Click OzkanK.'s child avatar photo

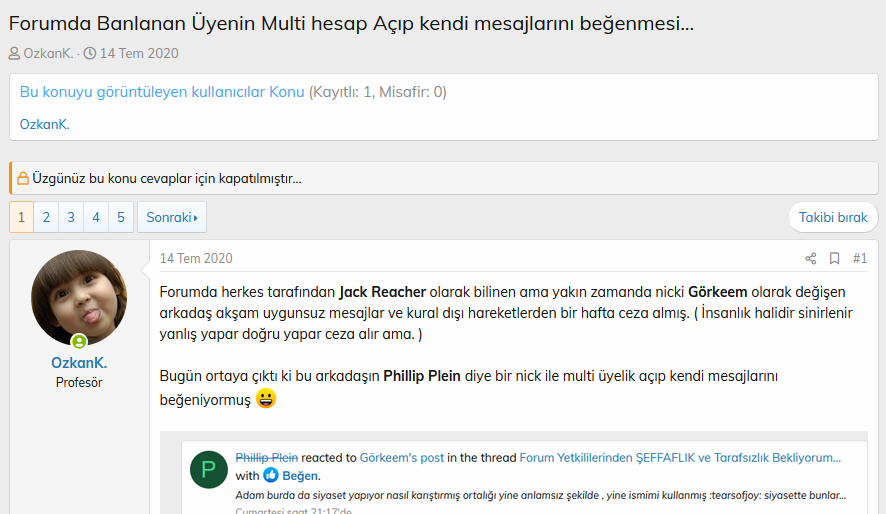tap(79, 297)
